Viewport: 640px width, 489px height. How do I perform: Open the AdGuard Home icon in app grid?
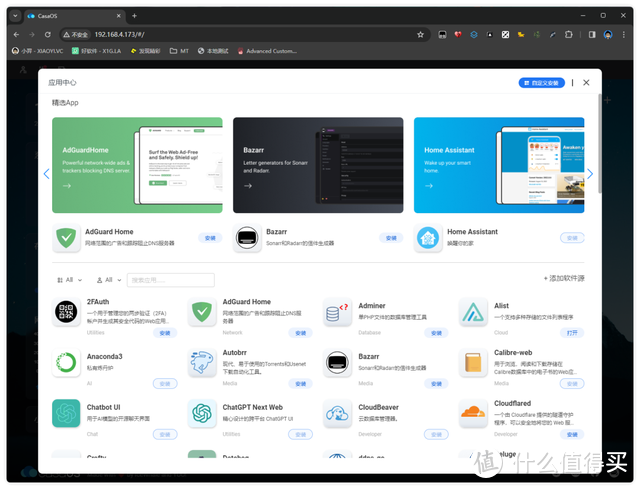click(202, 312)
